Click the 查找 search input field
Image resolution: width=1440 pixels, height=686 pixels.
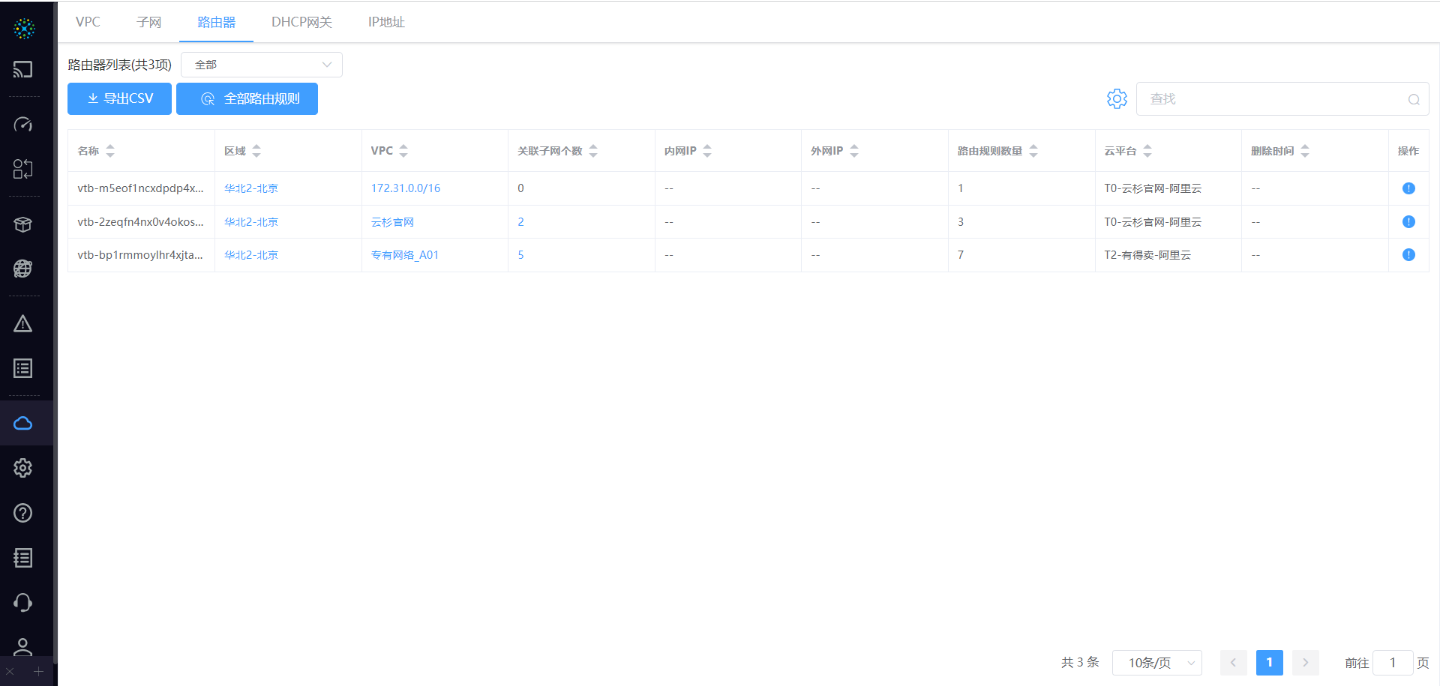(x=1275, y=99)
